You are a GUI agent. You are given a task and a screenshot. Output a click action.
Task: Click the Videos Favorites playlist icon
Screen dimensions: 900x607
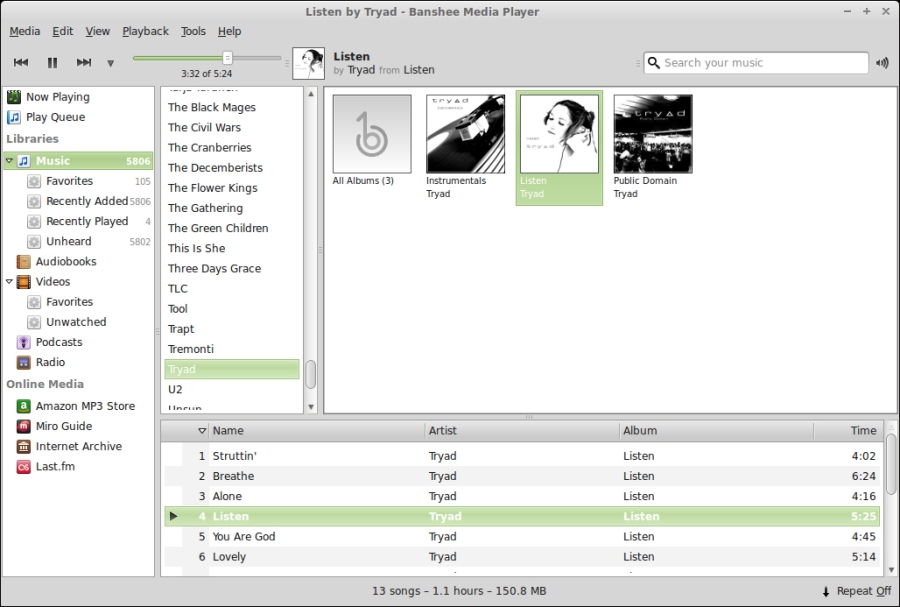click(34, 302)
